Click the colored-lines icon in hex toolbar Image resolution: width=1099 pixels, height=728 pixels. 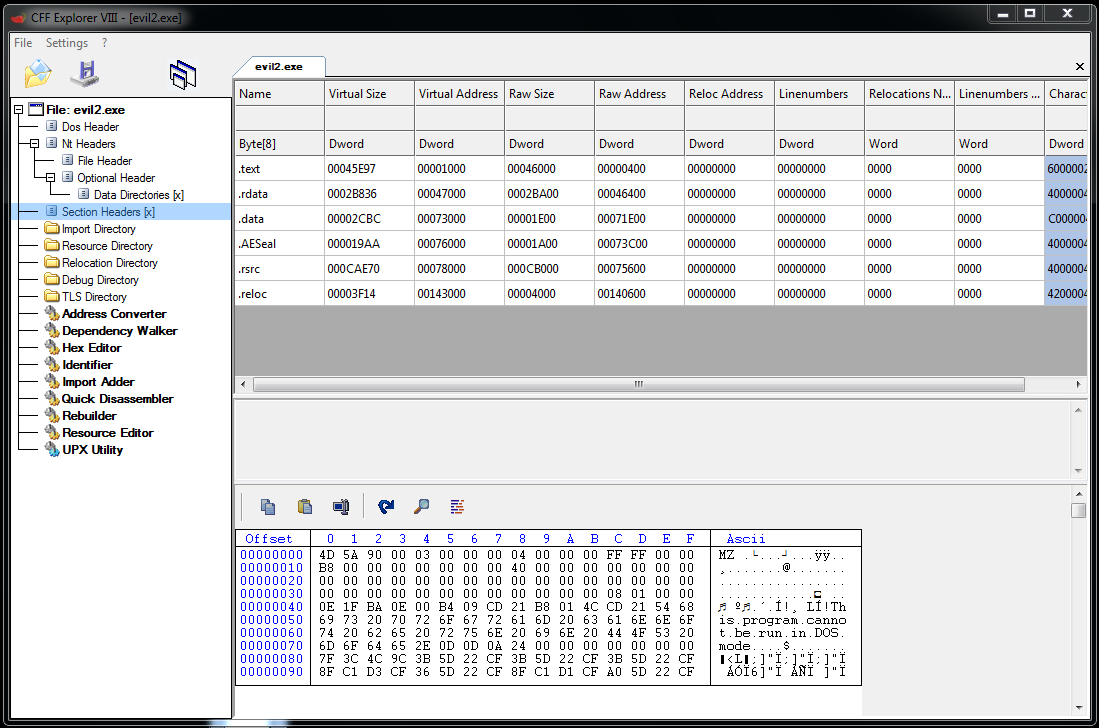tap(457, 507)
